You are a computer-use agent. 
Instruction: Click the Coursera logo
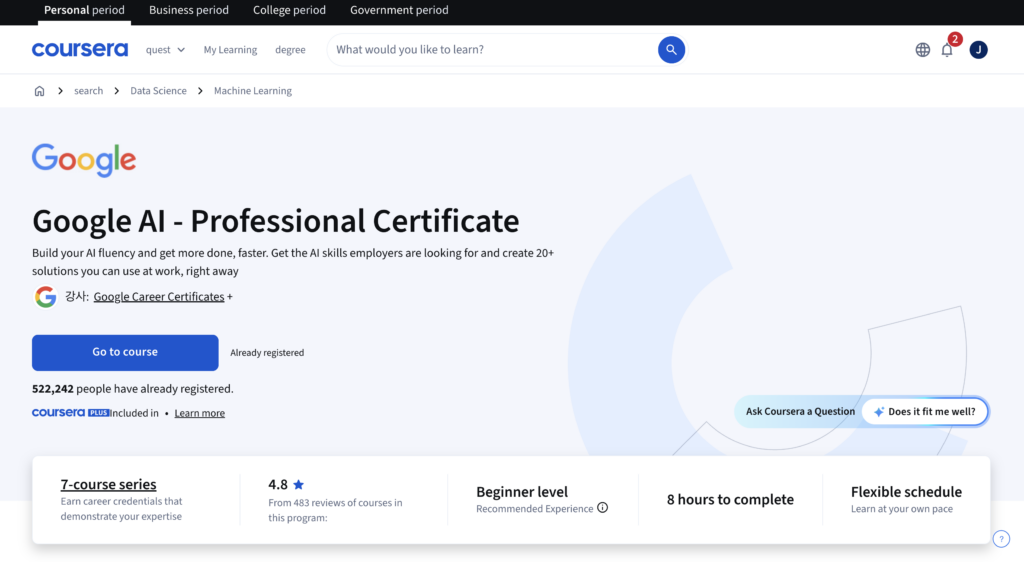[x=80, y=50]
